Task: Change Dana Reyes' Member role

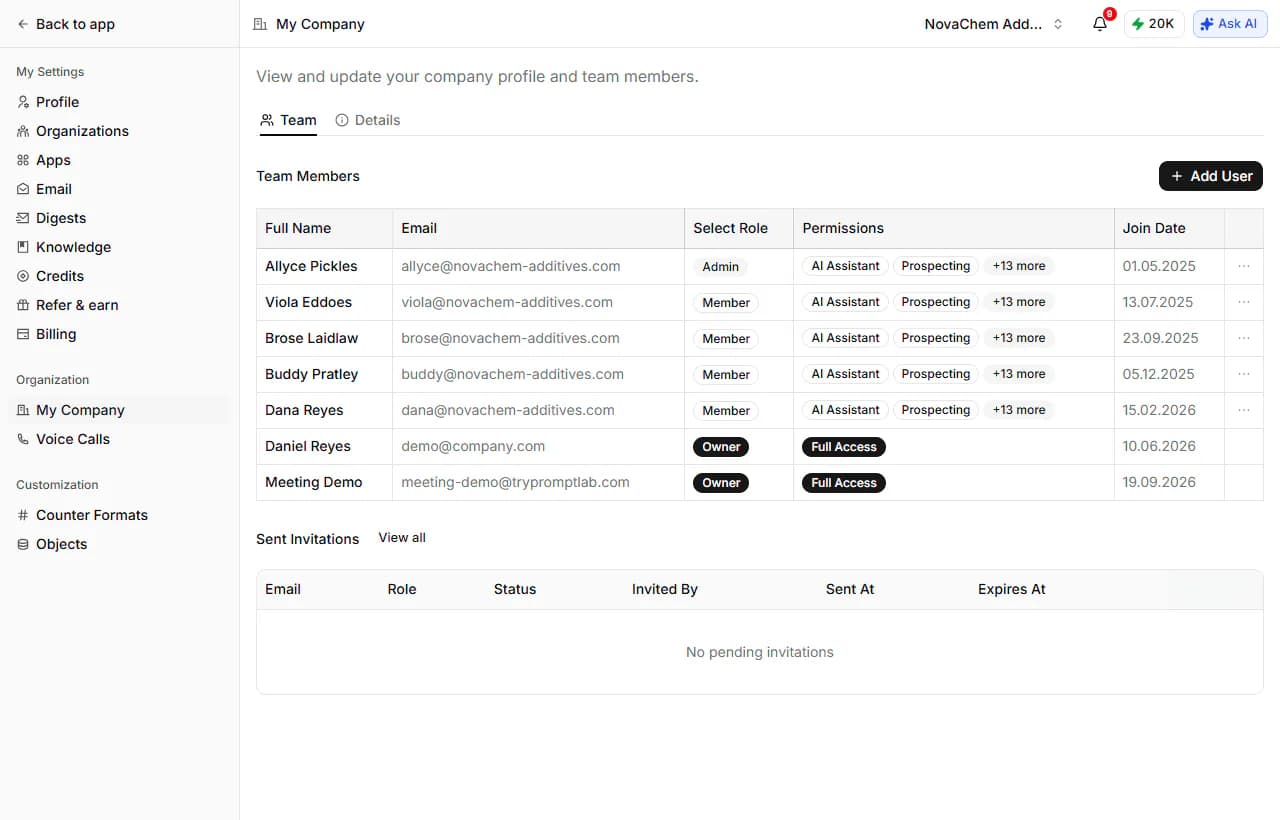Action: (x=726, y=411)
